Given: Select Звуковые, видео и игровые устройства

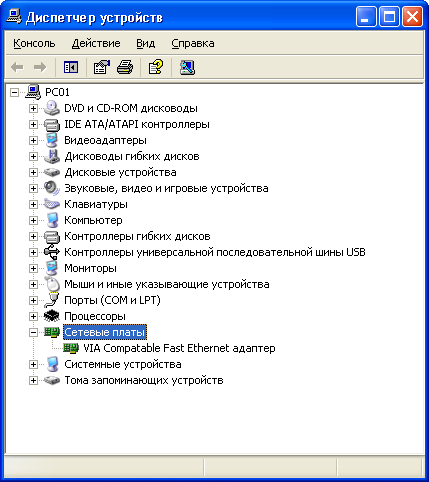Looking at the screenshot, I should tap(166, 188).
